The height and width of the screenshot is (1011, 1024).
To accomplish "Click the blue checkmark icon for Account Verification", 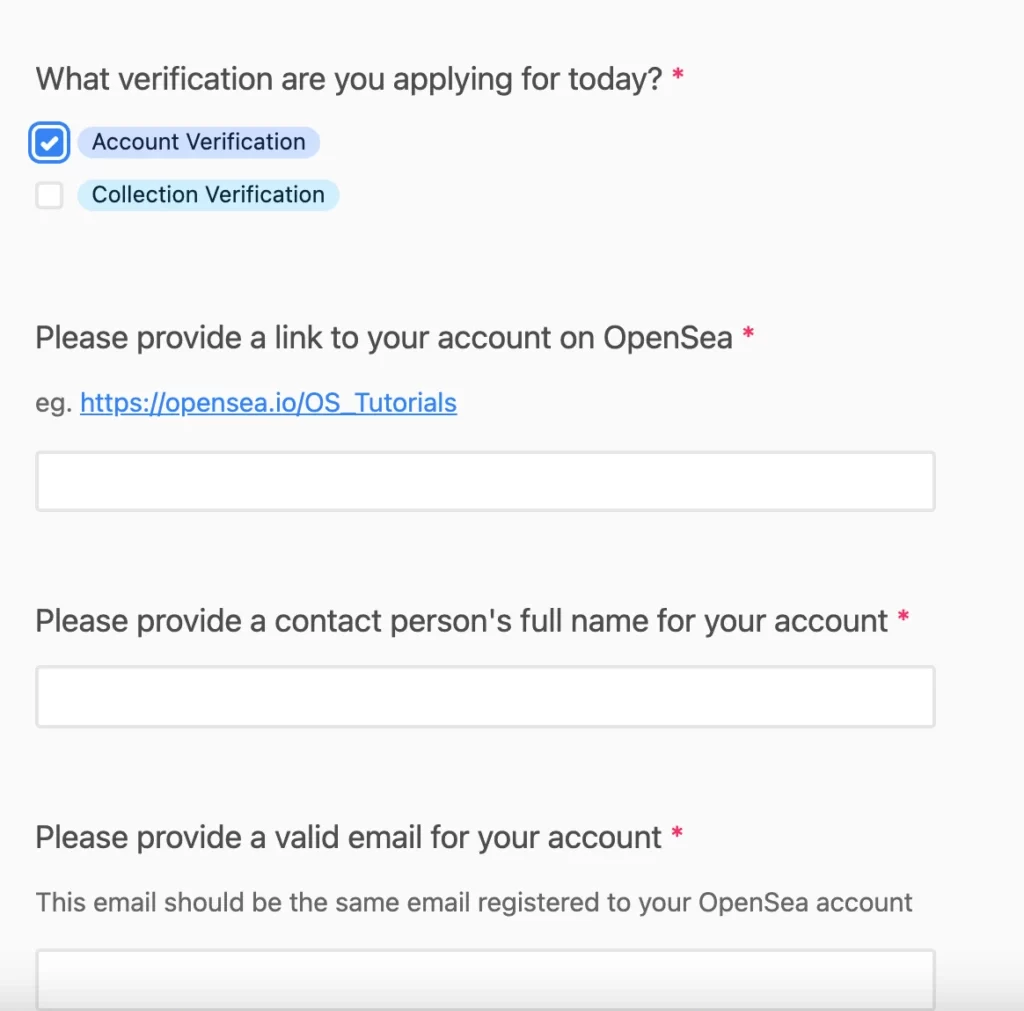I will click(x=49, y=142).
